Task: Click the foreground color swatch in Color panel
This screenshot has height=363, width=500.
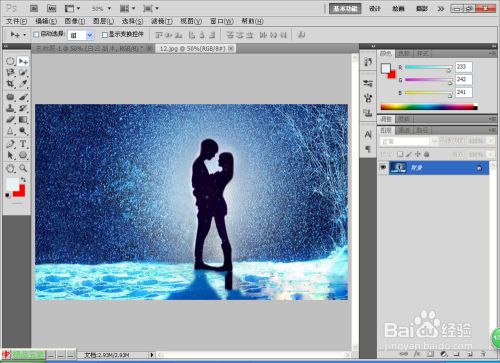Action: click(x=385, y=68)
